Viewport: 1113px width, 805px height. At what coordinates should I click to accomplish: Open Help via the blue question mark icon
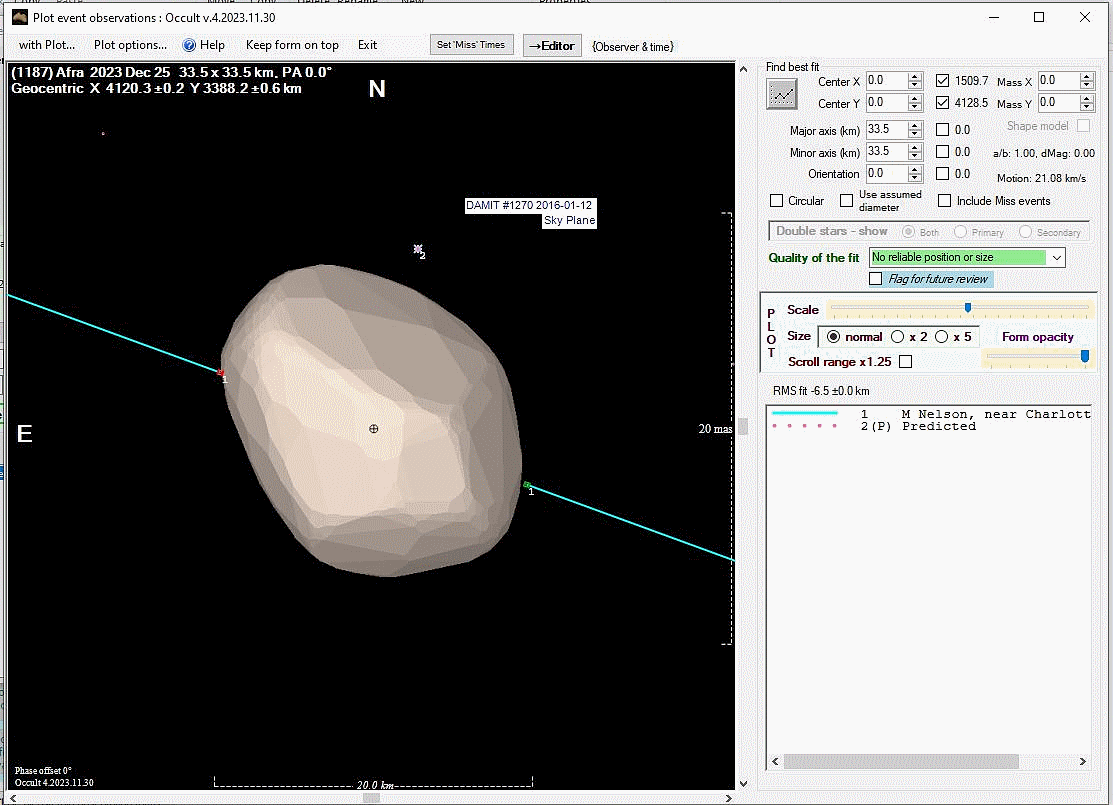click(188, 45)
